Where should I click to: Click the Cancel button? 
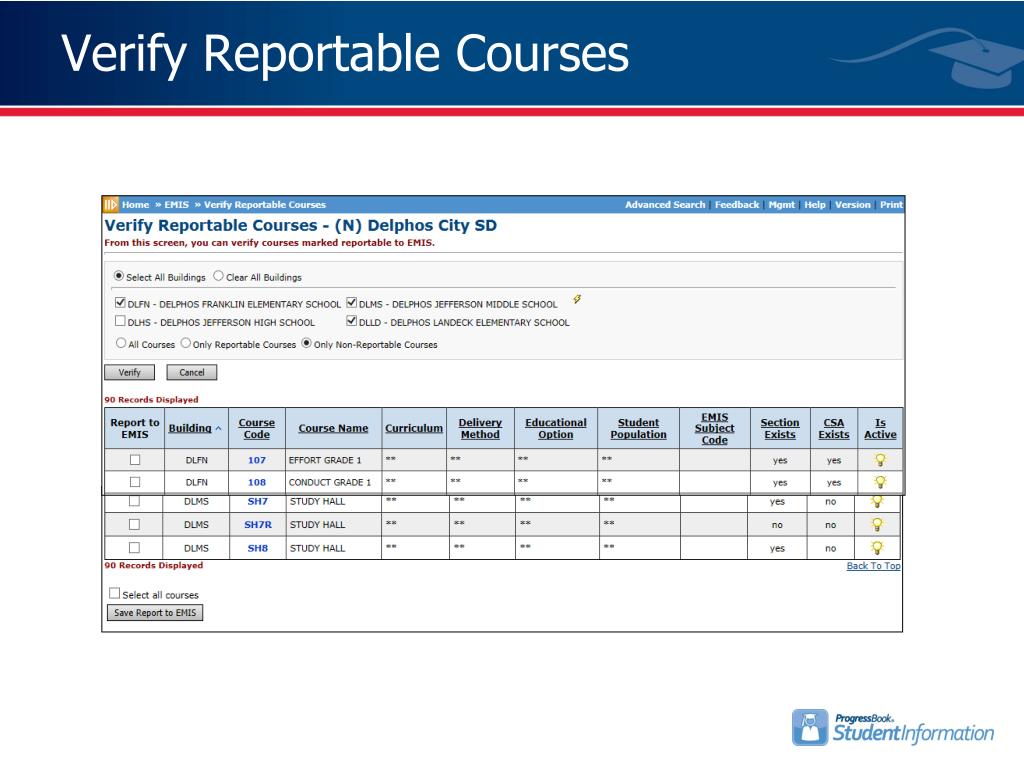click(191, 372)
